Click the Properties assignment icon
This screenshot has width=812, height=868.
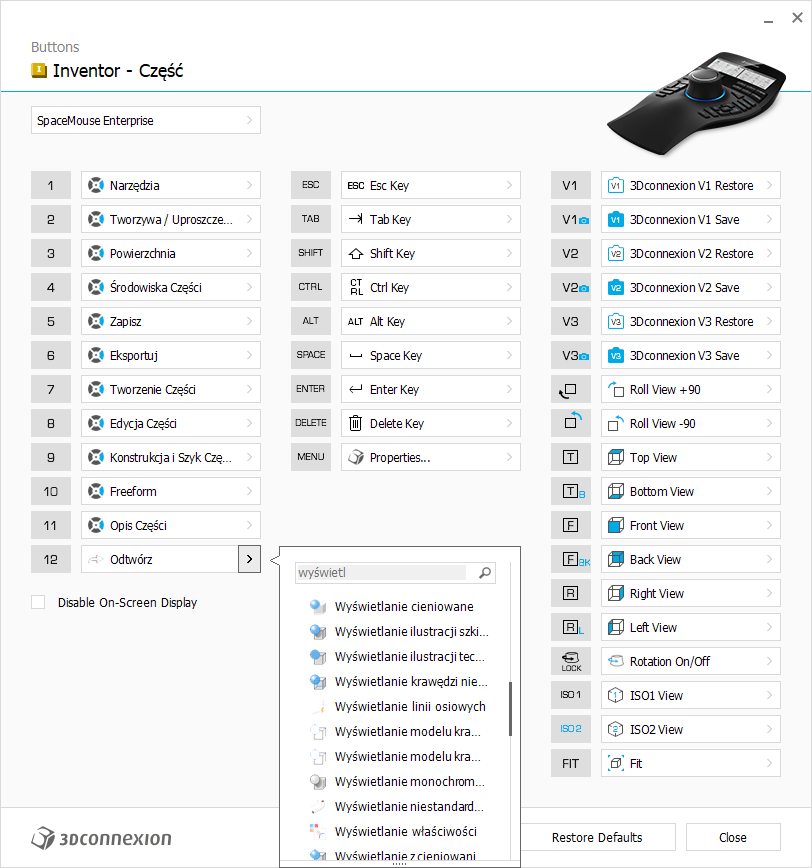(357, 457)
